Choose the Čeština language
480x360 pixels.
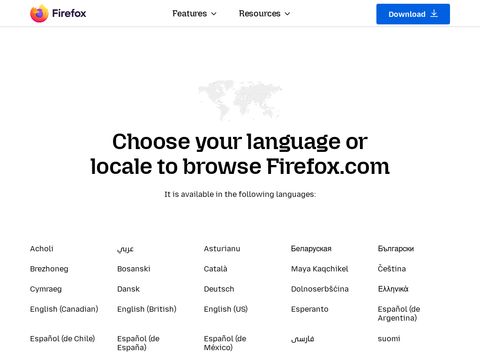[392, 269]
